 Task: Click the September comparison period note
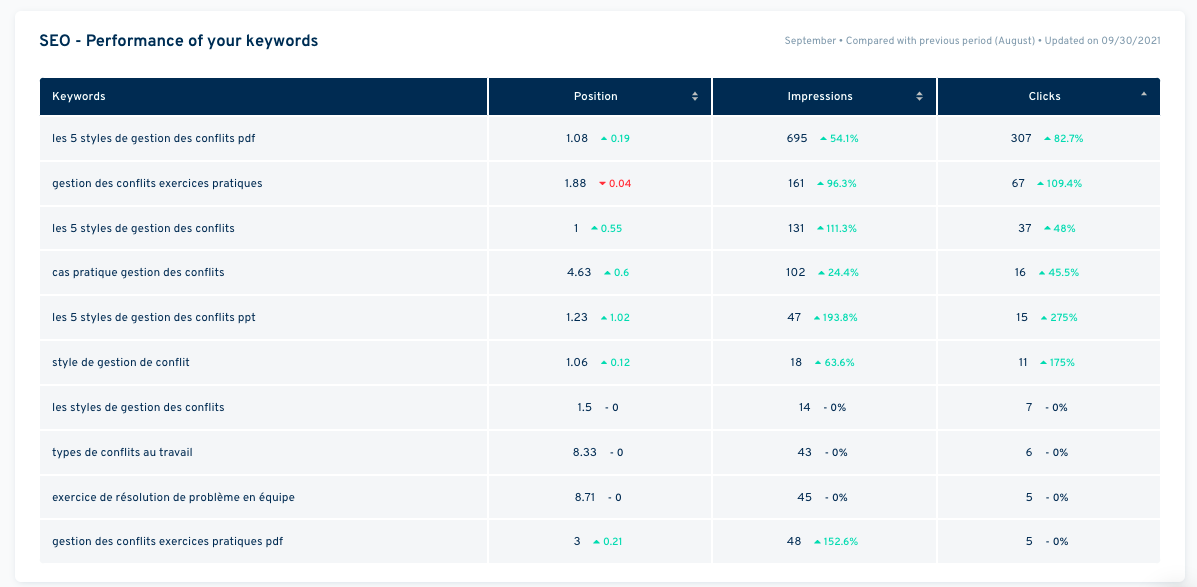coord(973,41)
